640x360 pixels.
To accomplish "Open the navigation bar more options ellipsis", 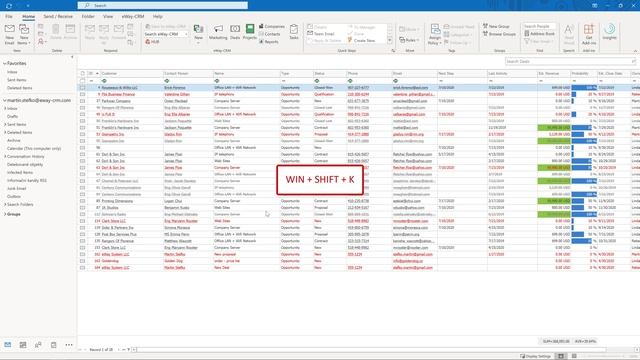I will 69,345.
